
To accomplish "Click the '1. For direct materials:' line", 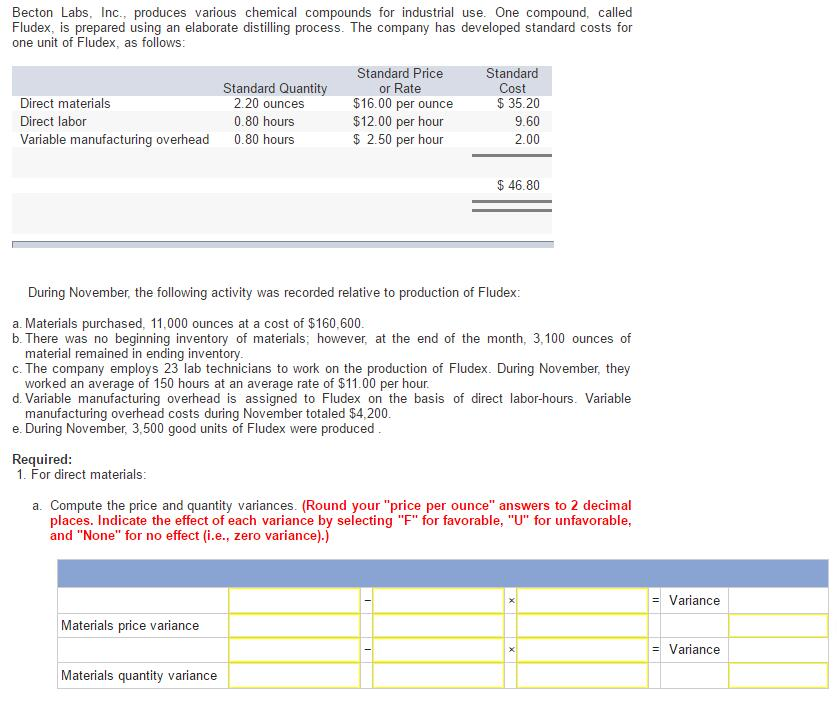I will point(81,475).
